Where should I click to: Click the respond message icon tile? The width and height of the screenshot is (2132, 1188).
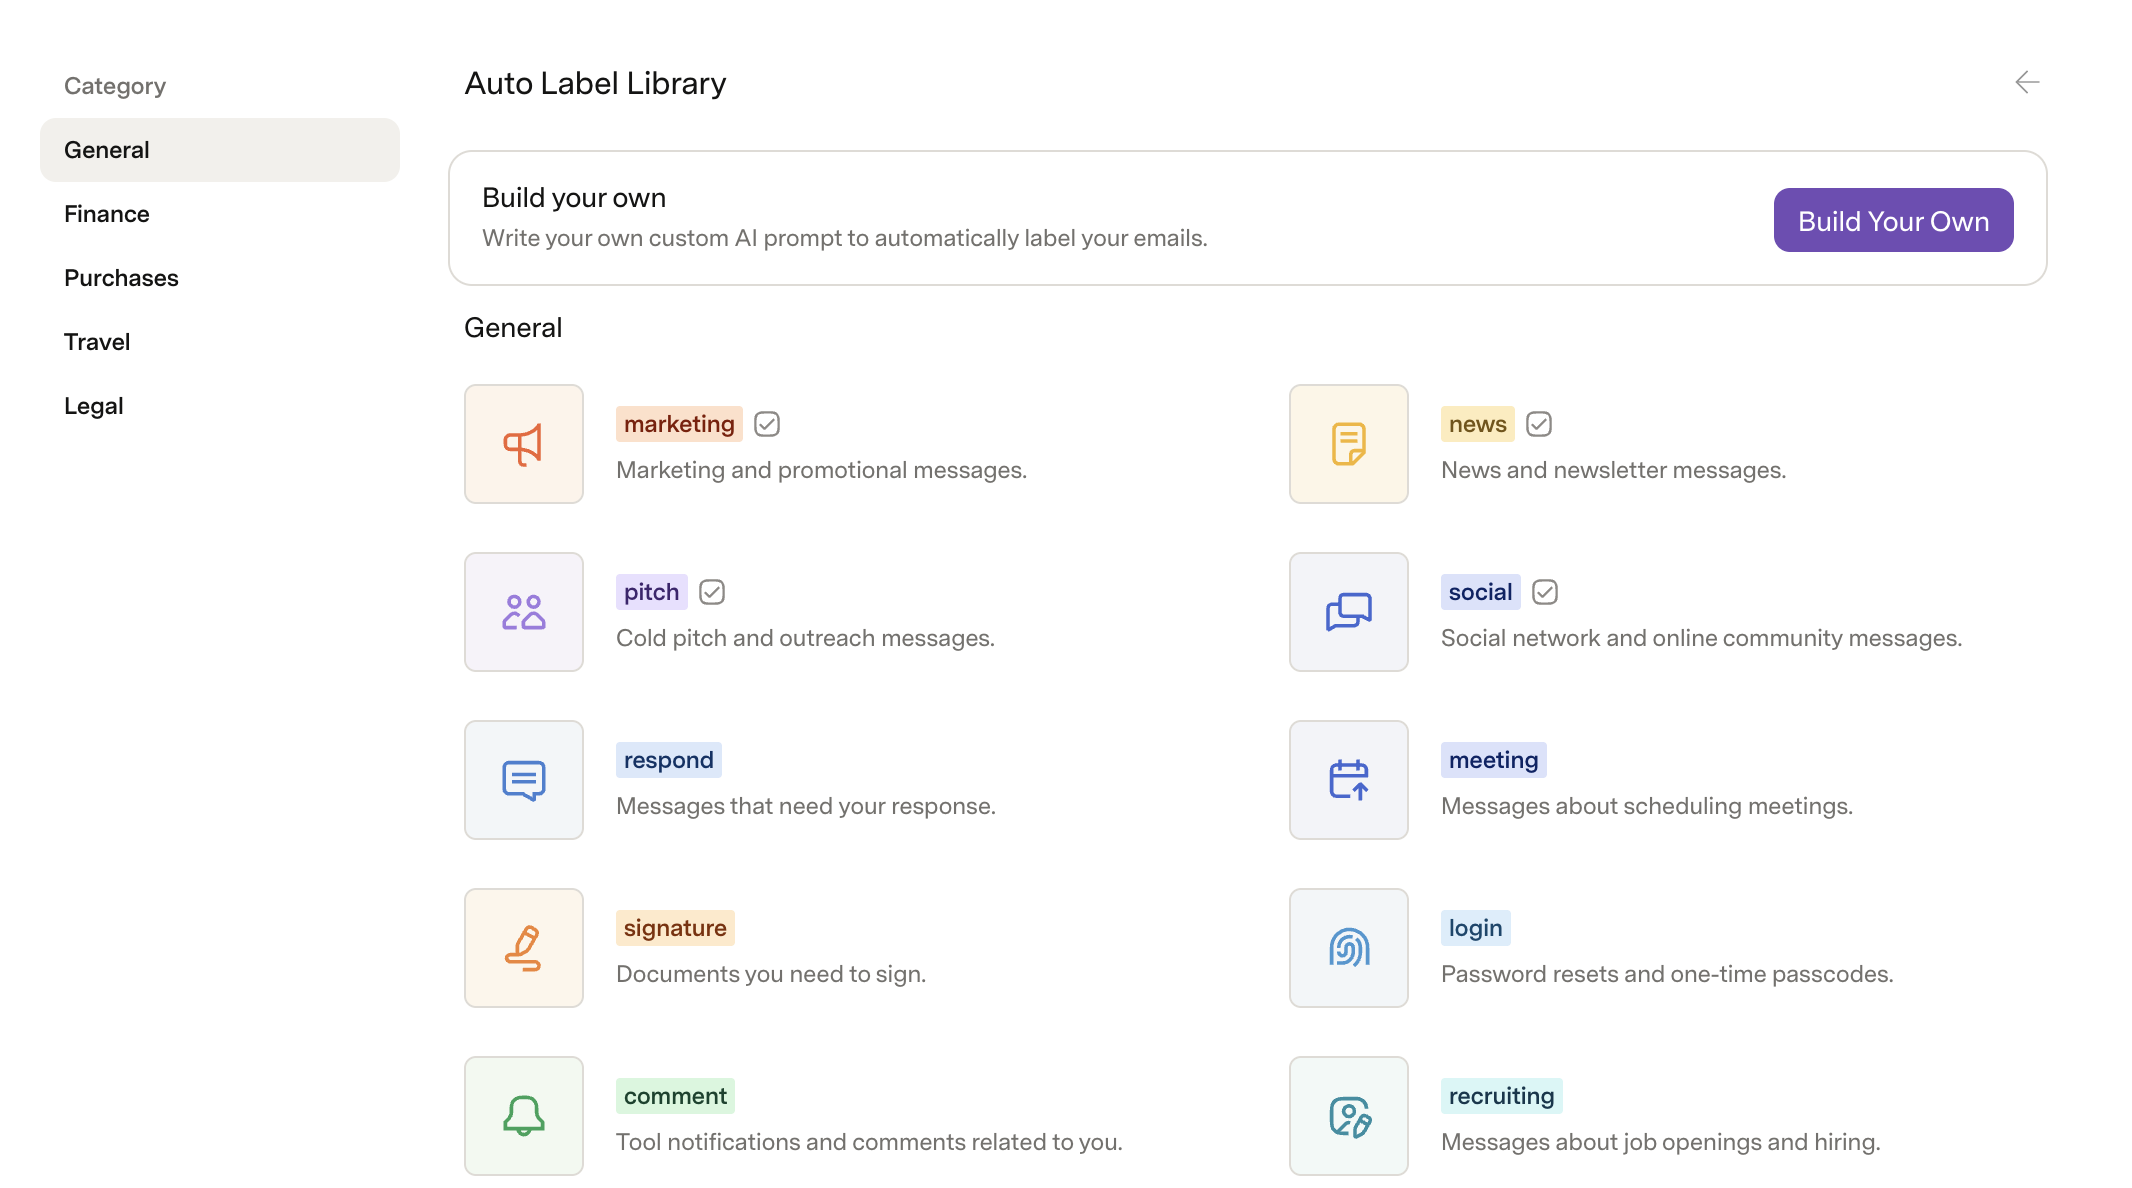pos(524,780)
